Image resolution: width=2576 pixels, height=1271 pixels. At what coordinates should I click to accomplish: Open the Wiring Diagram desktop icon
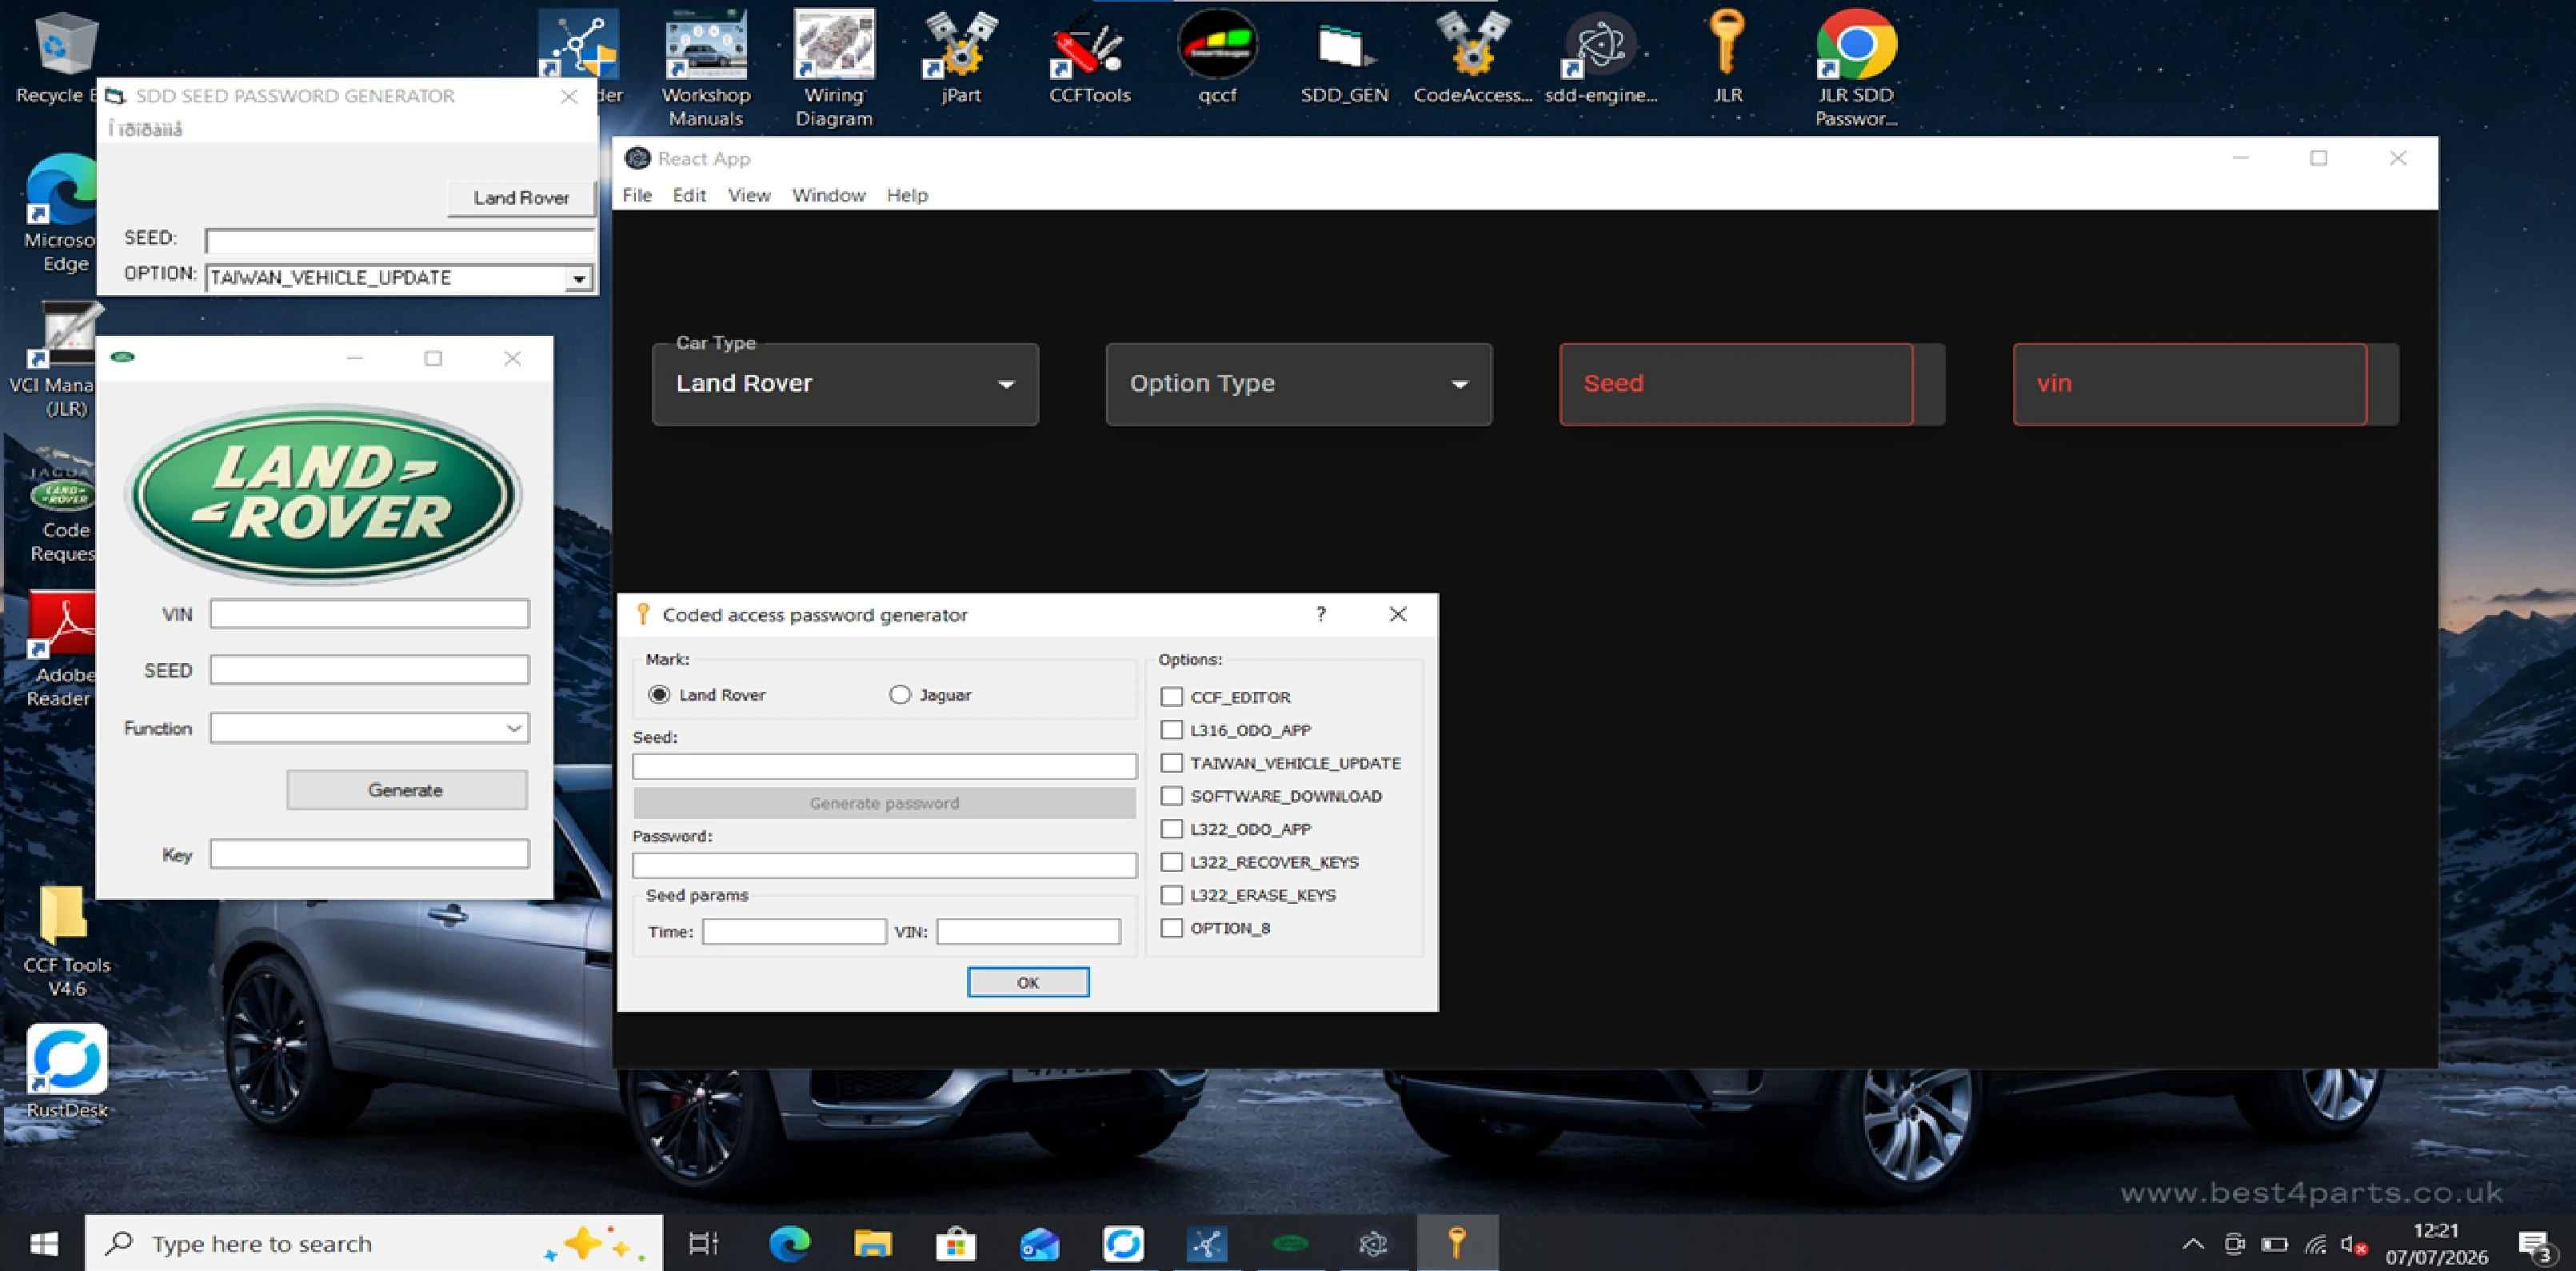pos(834,68)
